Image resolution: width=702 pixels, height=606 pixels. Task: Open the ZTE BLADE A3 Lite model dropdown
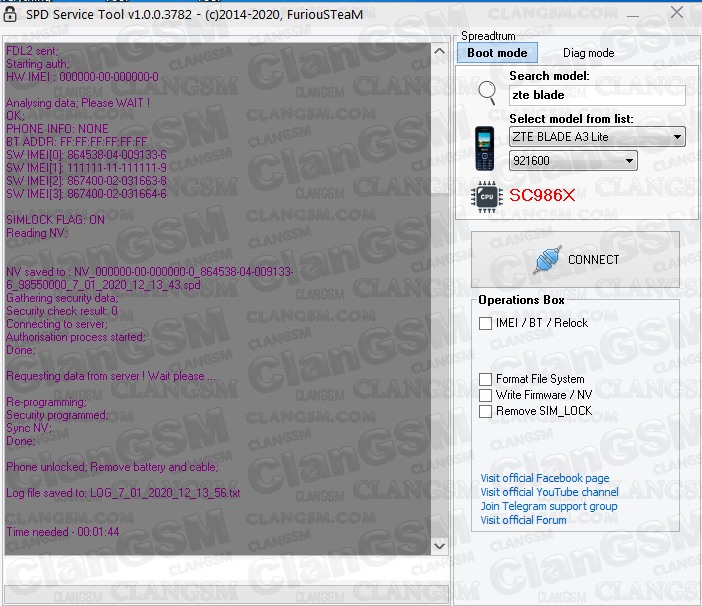pos(597,137)
